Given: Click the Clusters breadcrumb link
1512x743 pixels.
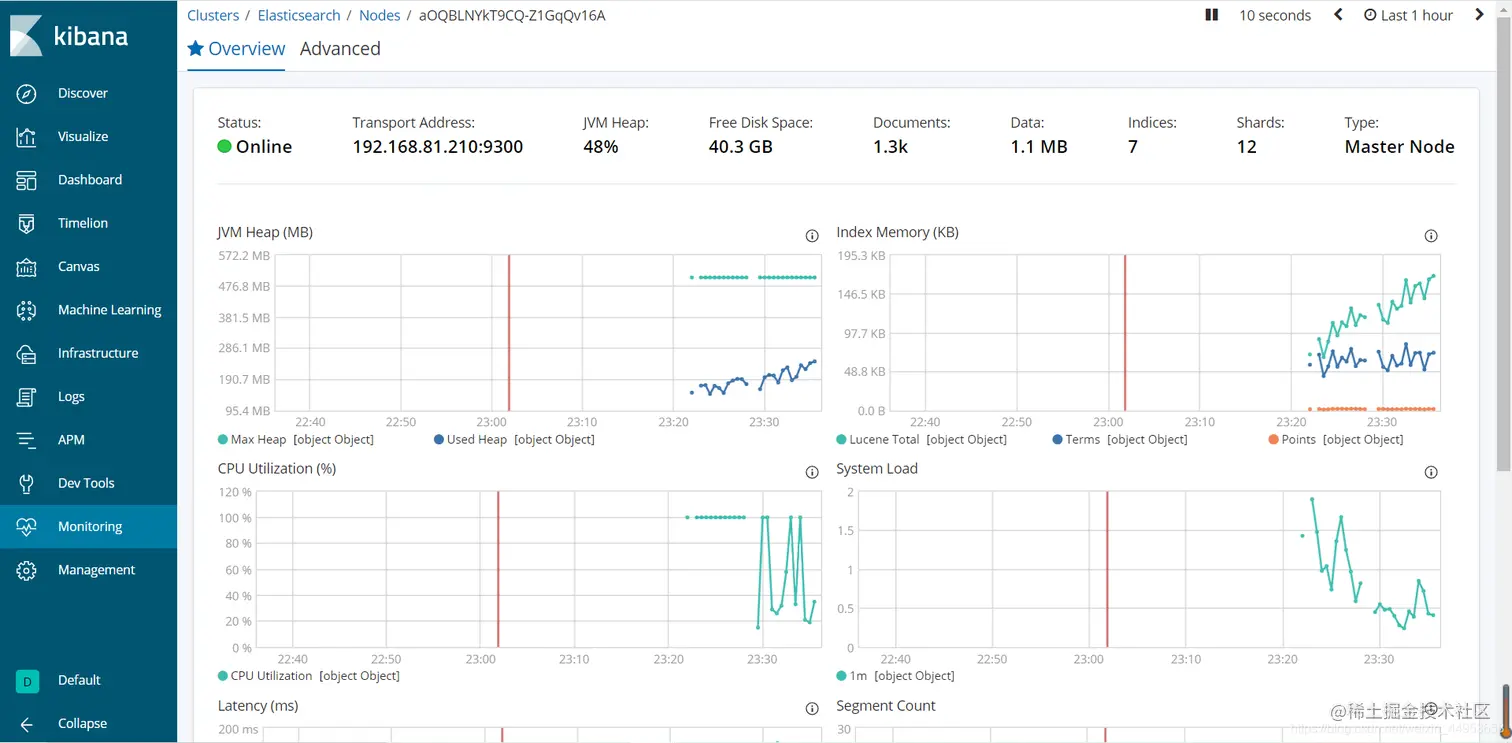Looking at the screenshot, I should (213, 15).
